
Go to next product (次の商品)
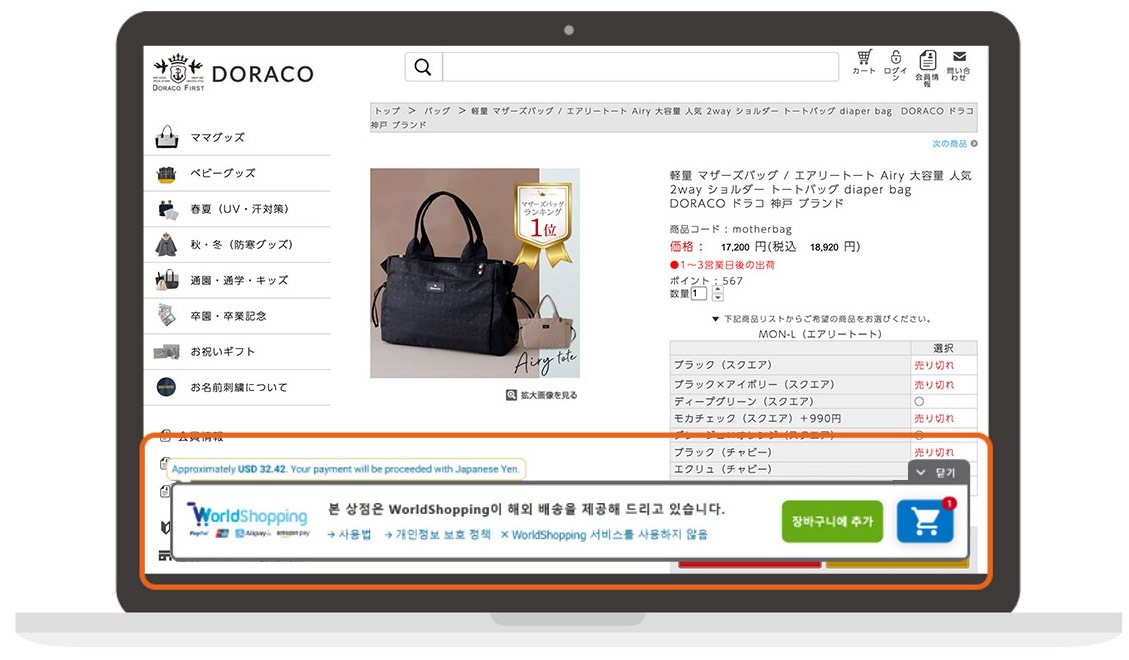click(x=954, y=143)
